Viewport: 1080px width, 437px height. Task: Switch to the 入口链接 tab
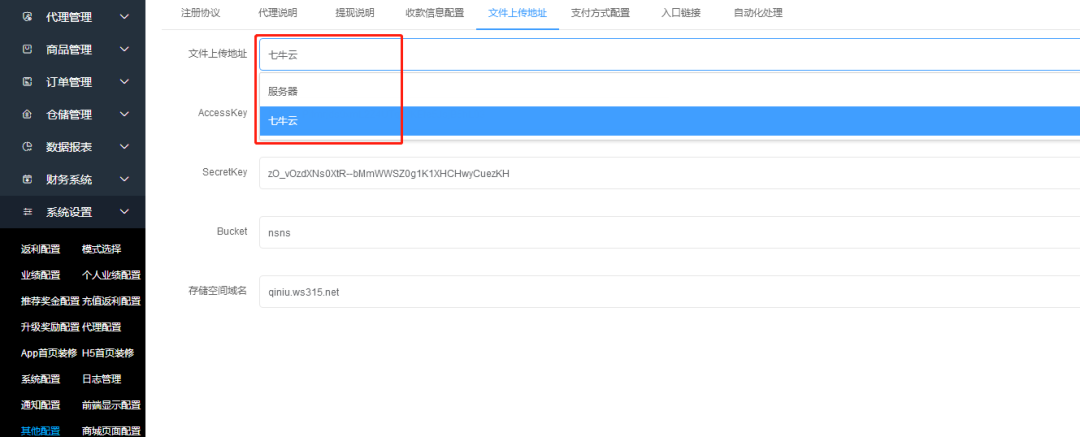pos(681,12)
